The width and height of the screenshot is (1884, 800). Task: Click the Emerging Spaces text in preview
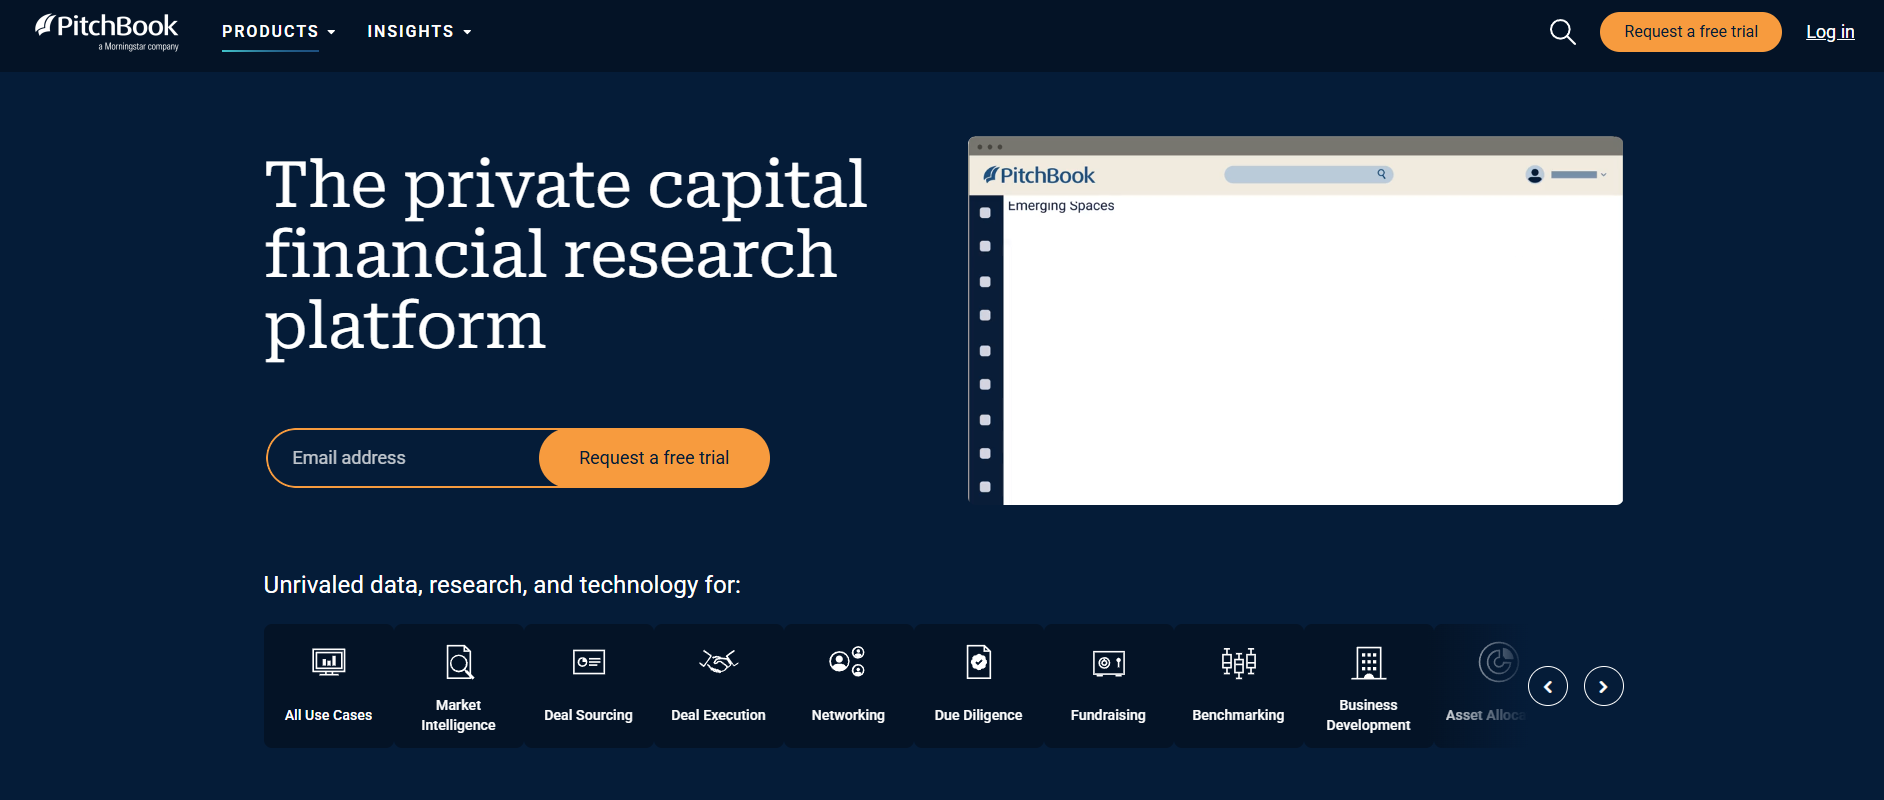coord(1061,206)
